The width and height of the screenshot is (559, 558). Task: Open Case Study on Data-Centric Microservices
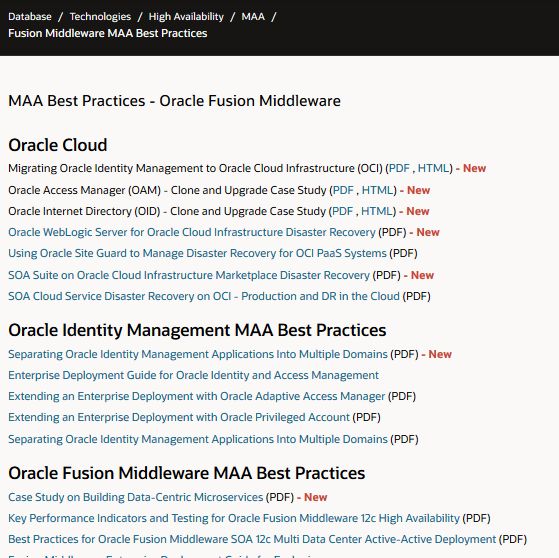(x=135, y=497)
